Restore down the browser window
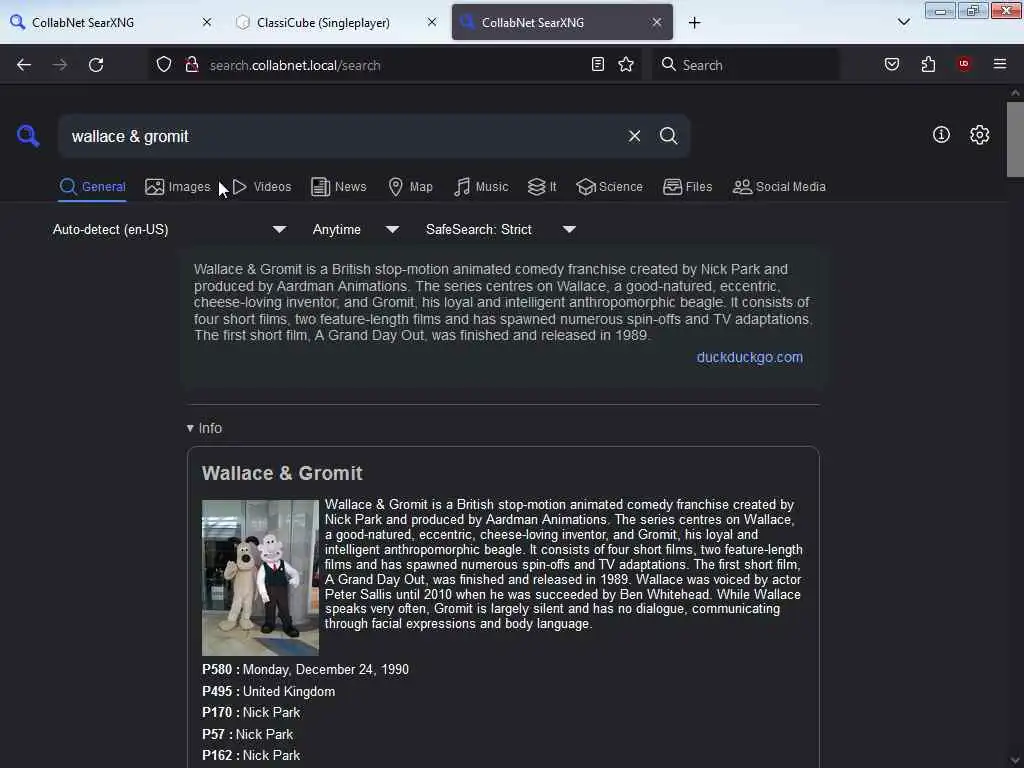 click(x=972, y=10)
